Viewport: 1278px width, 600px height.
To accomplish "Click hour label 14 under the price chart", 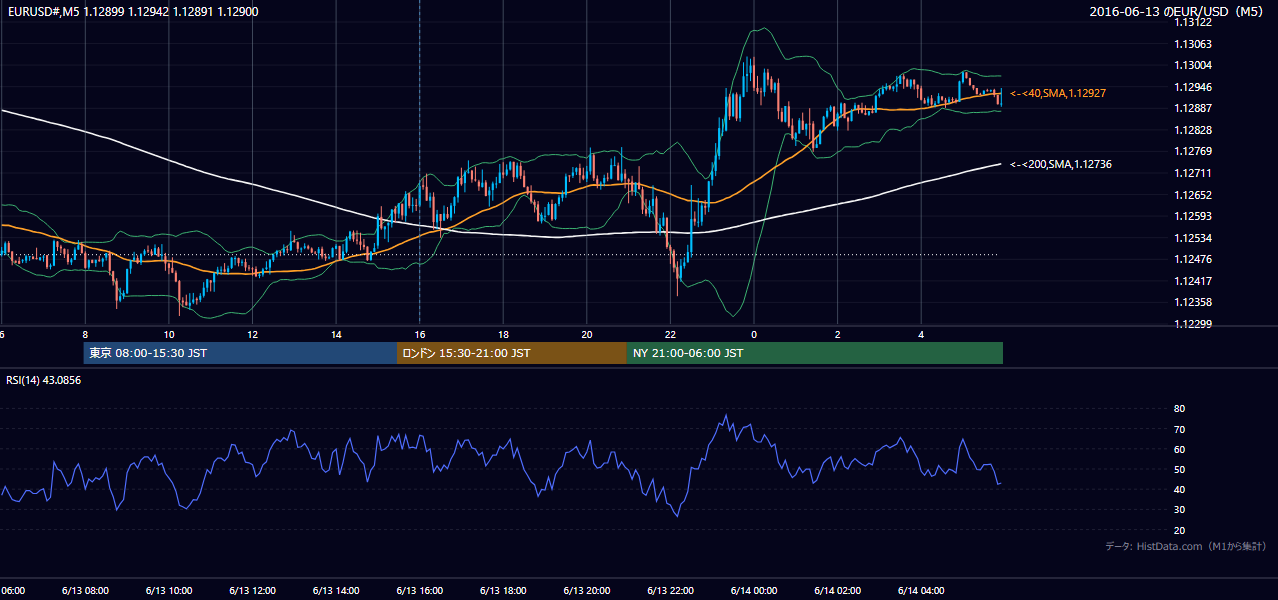I will [x=336, y=335].
